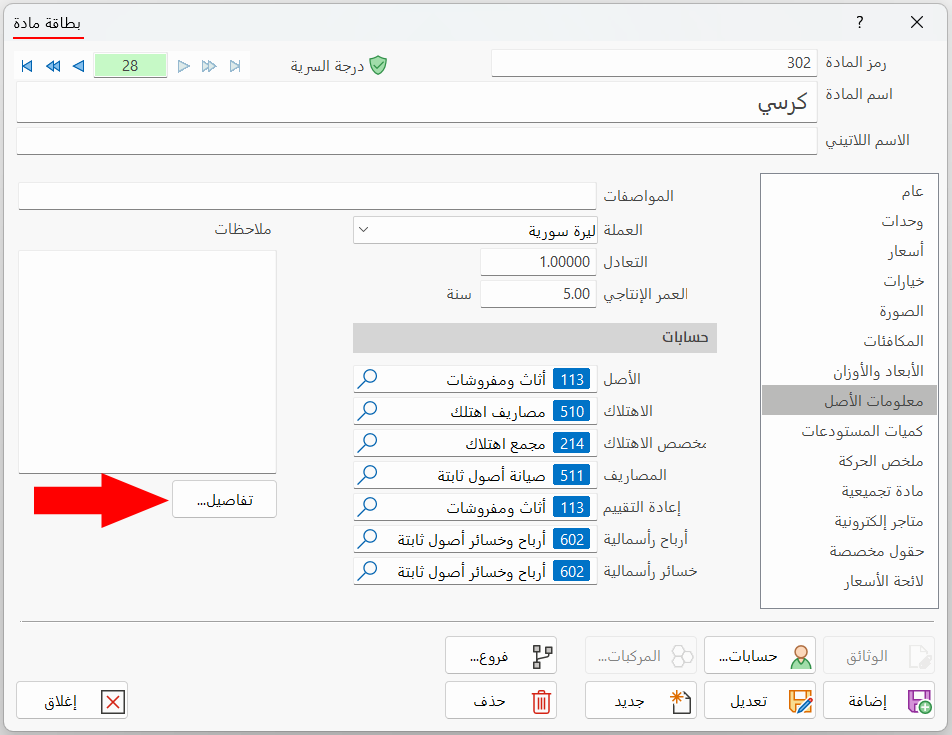
Task: Click the رمز المادة code field
Action: click(x=654, y=63)
